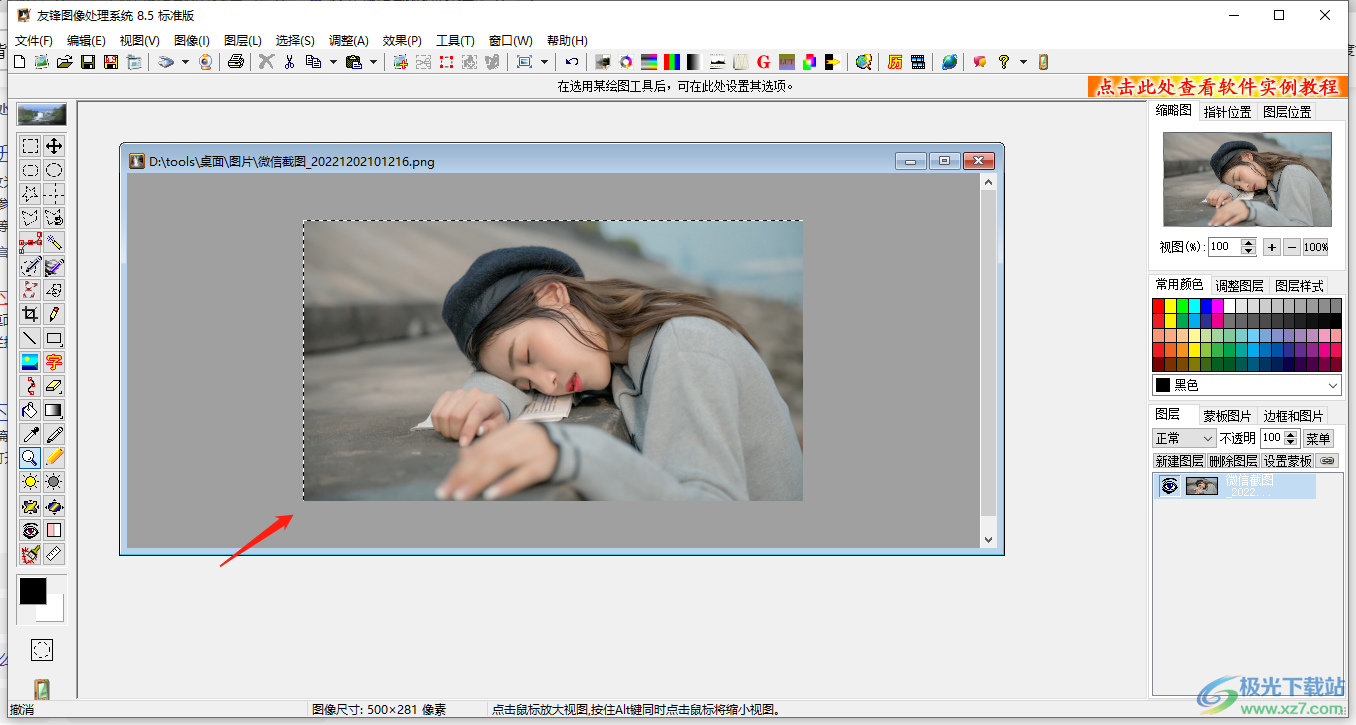Click the 菜单 button in layer panel
Screen dimensions: 1356x725
tap(1318, 438)
